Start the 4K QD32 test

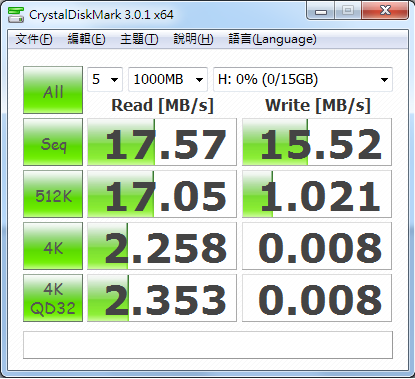pyautogui.click(x=53, y=298)
